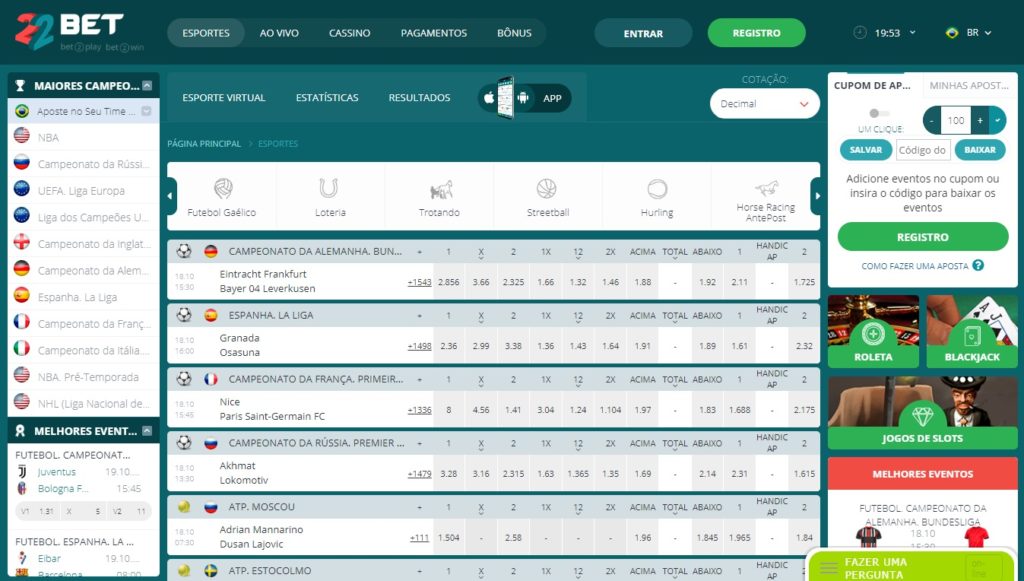
Task: Download the Android app
Action: [522, 98]
